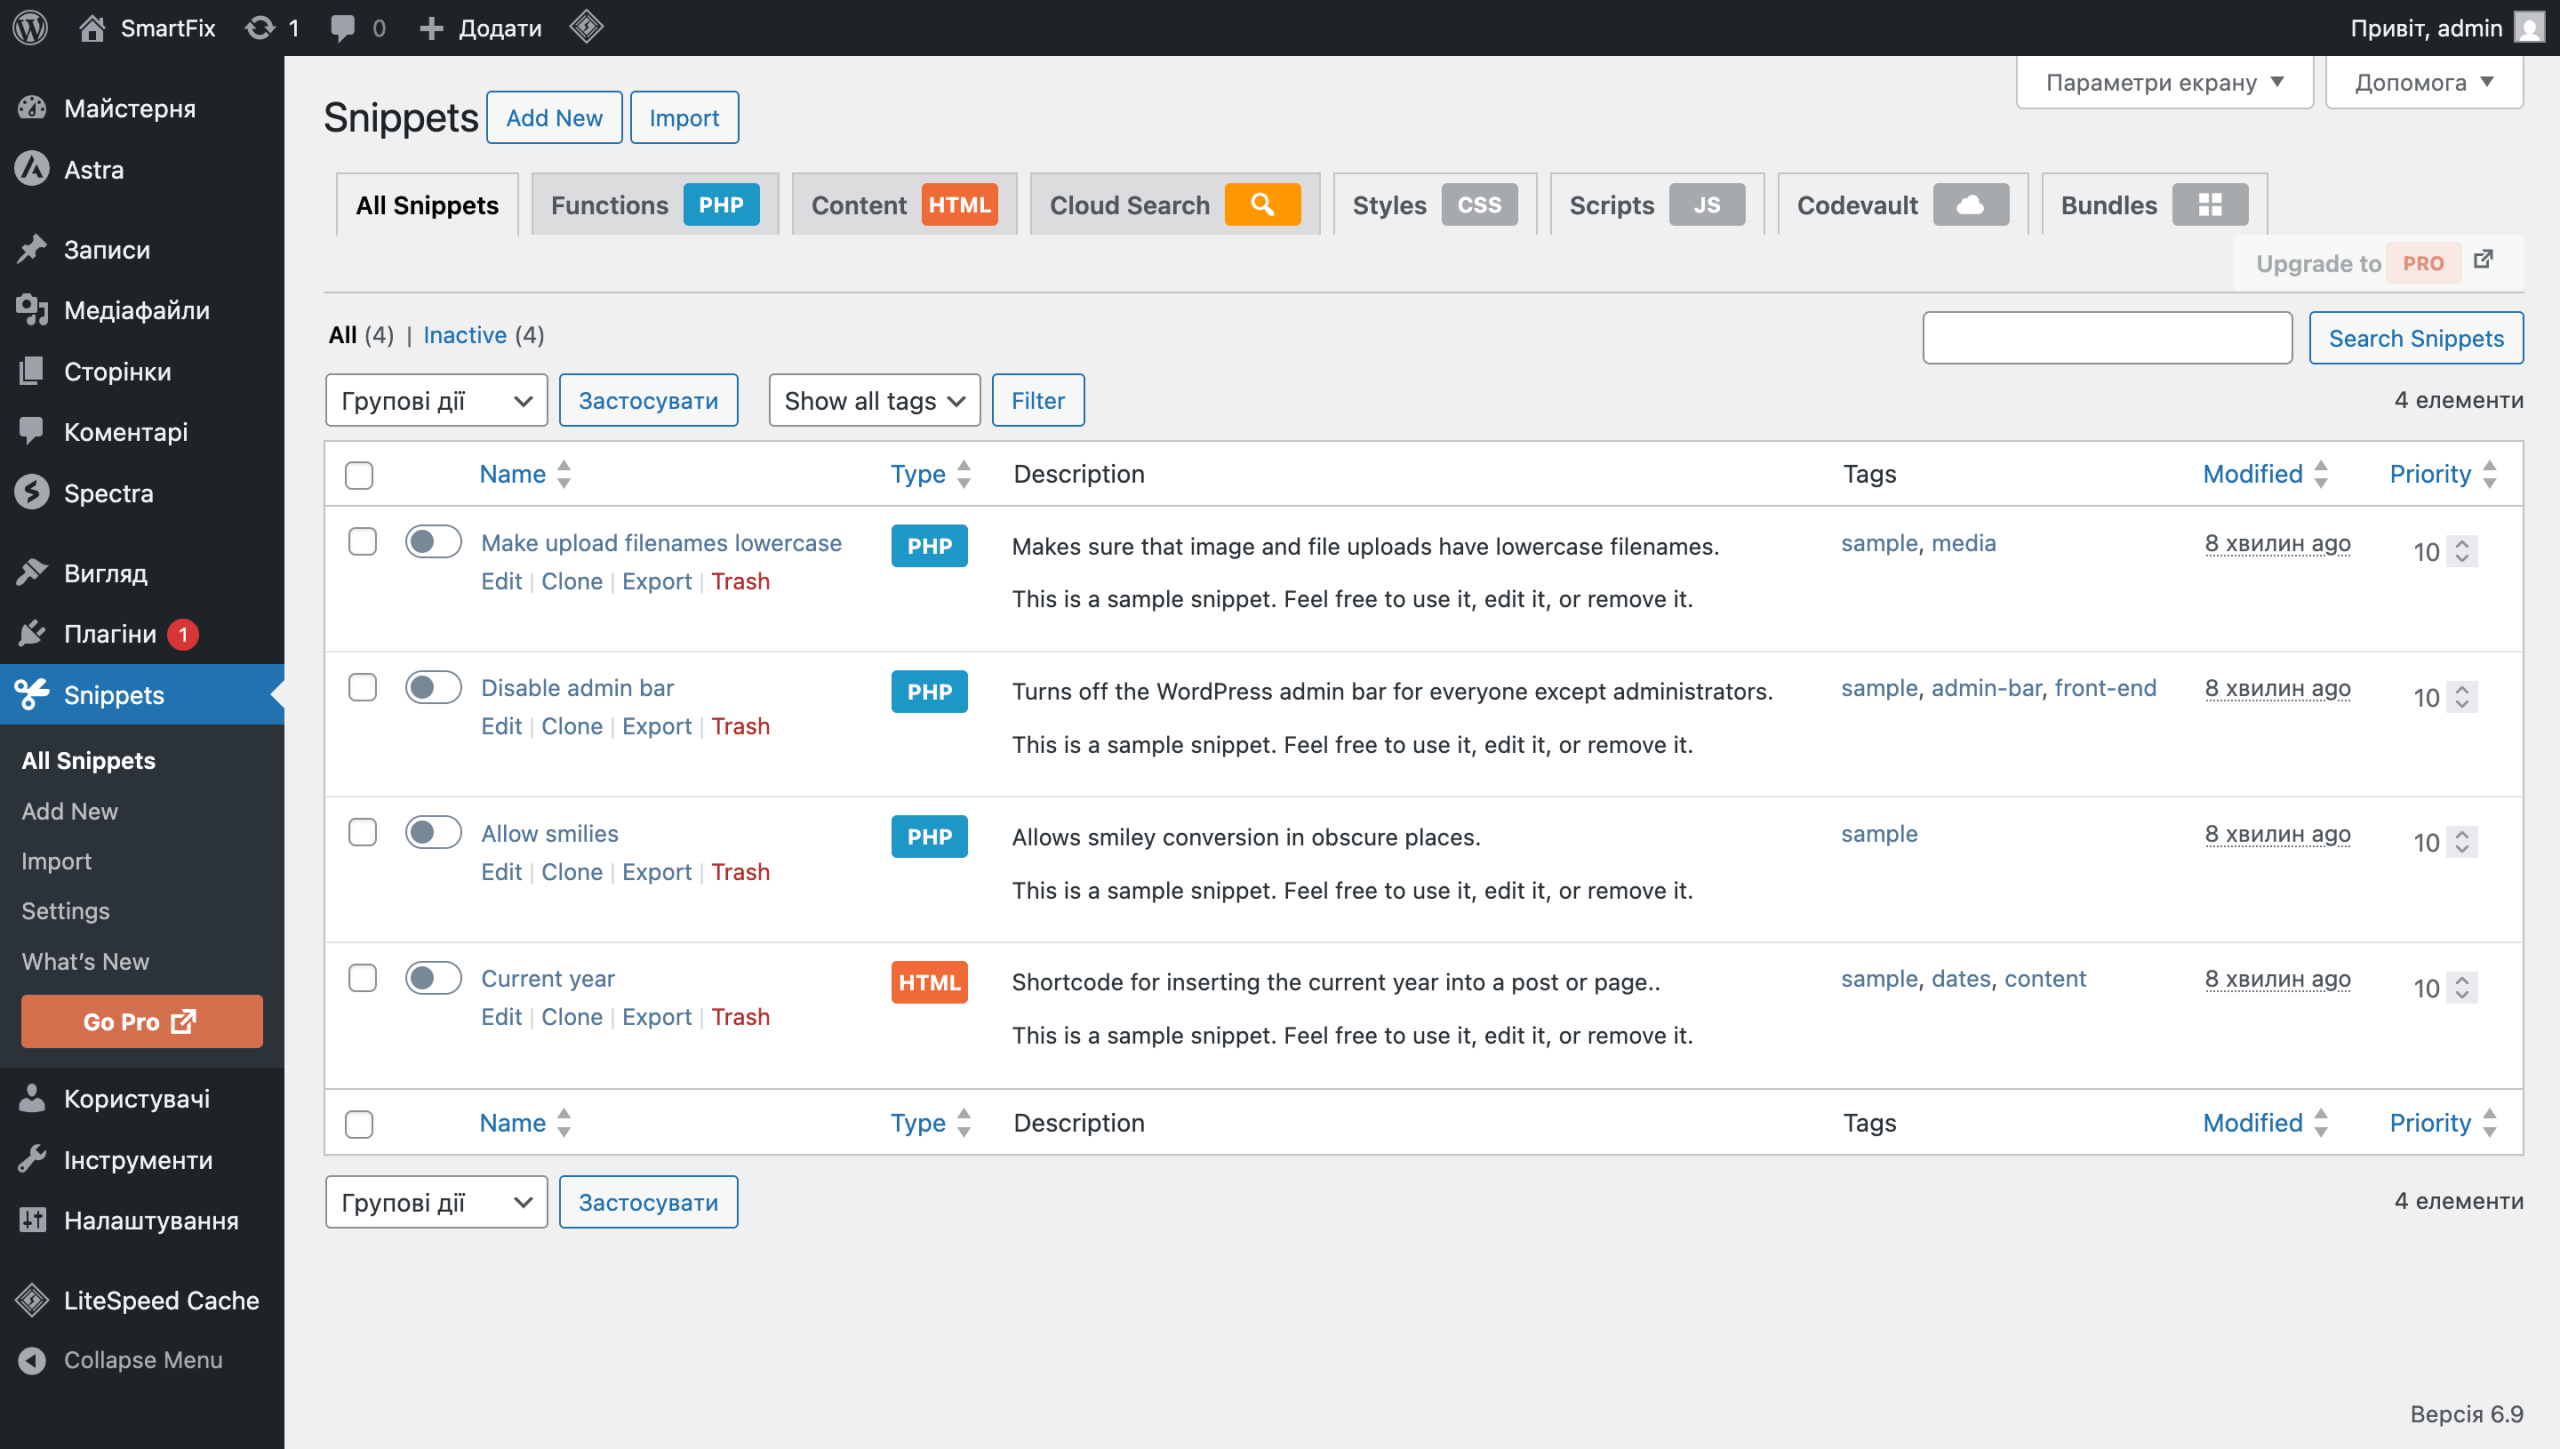Open the Групові дії dropdown above the table

click(436, 400)
